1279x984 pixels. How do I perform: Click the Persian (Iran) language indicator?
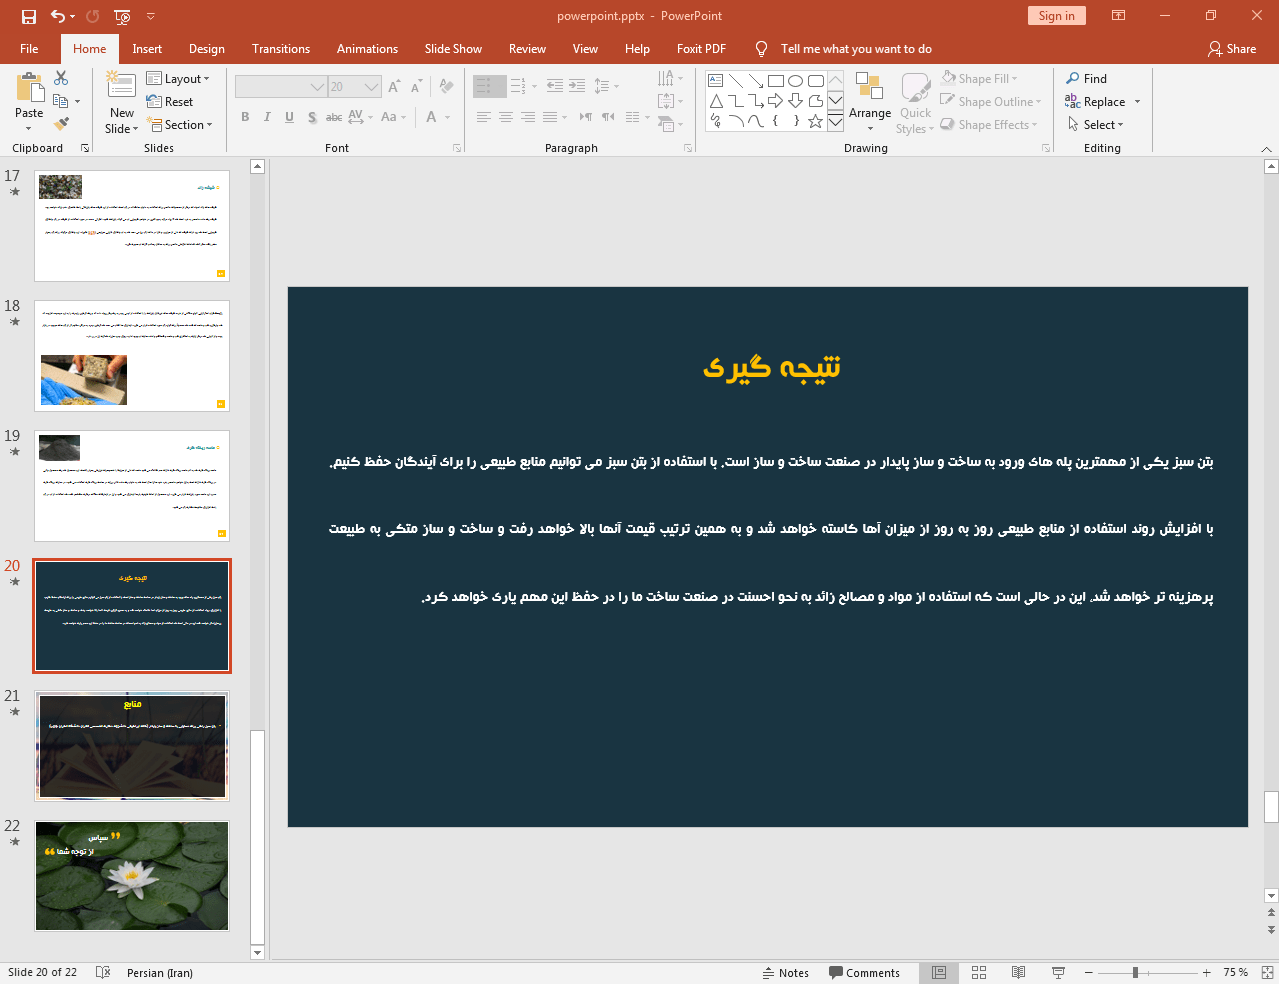point(160,973)
